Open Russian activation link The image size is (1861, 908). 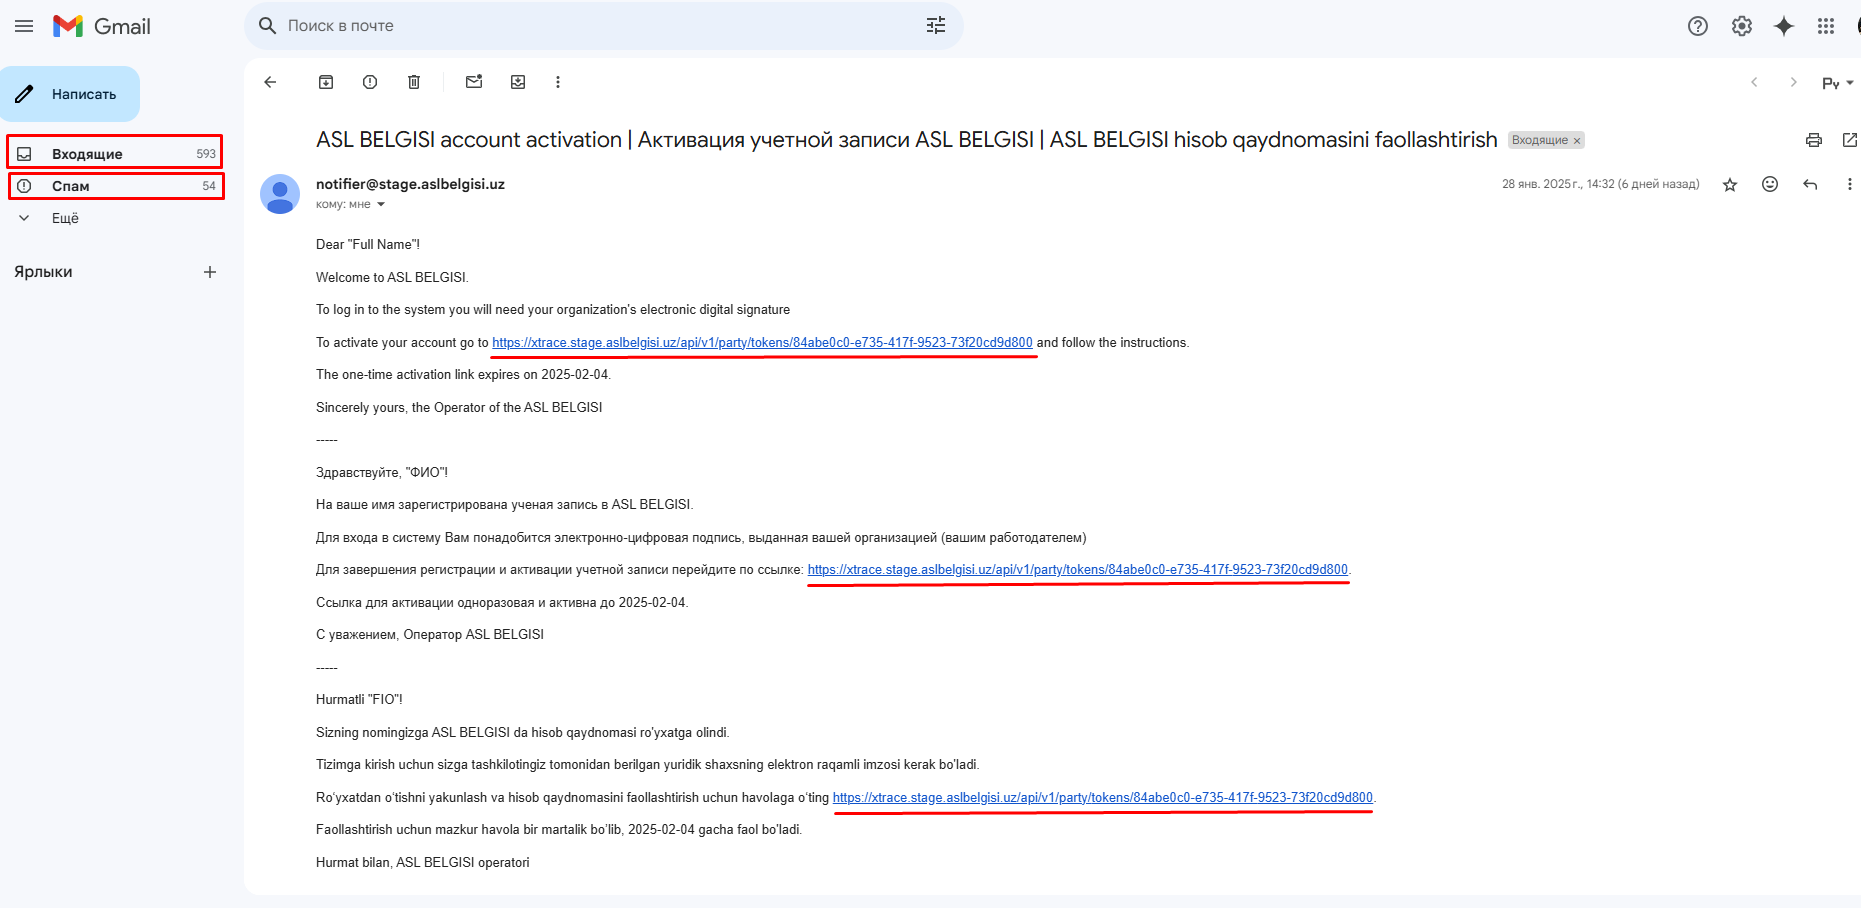(x=1078, y=570)
